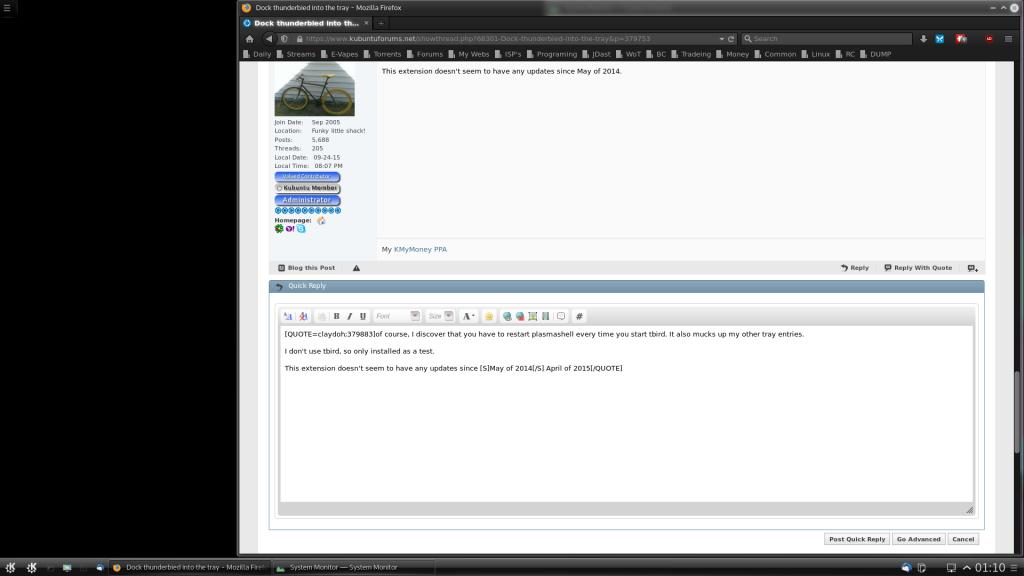Click the Insert Link globe icon
Screen dimensions: 1024x576
507,316
